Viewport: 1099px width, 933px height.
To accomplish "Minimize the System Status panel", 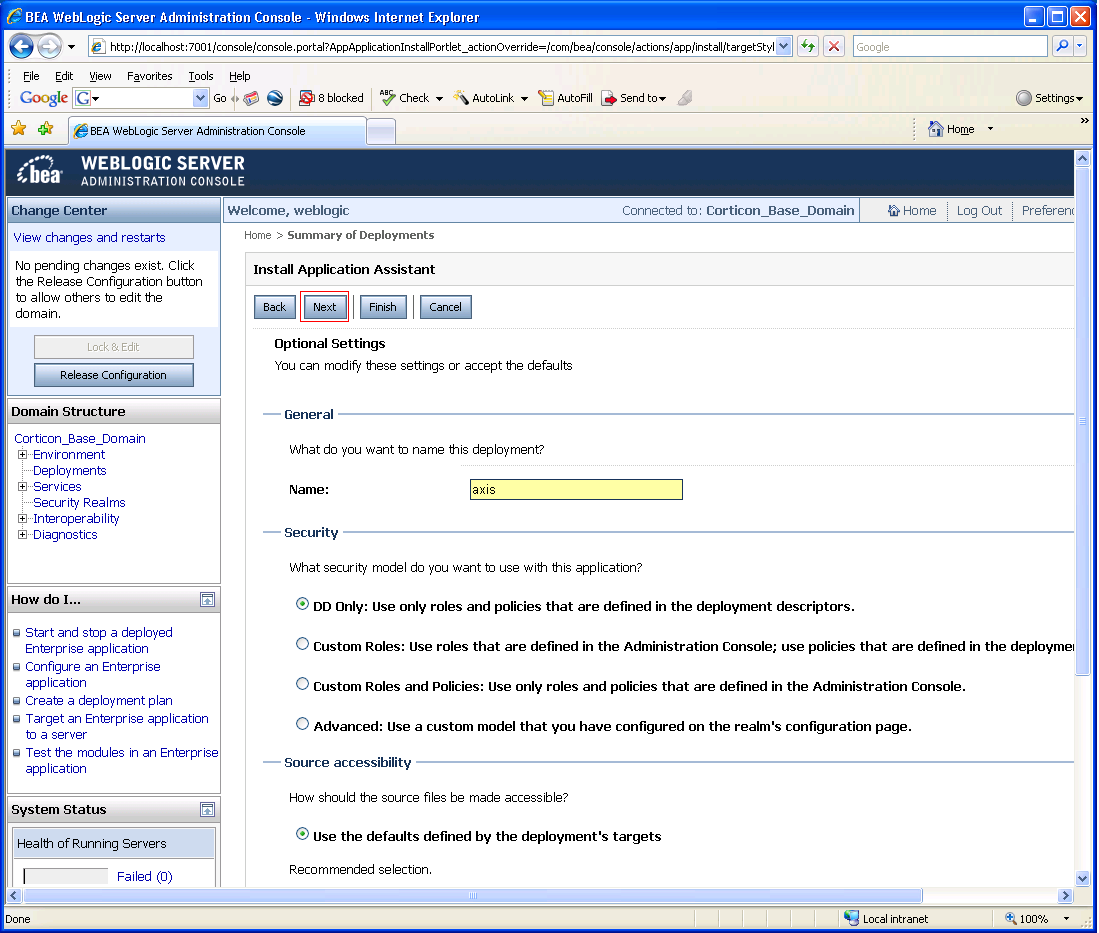I will click(x=207, y=810).
